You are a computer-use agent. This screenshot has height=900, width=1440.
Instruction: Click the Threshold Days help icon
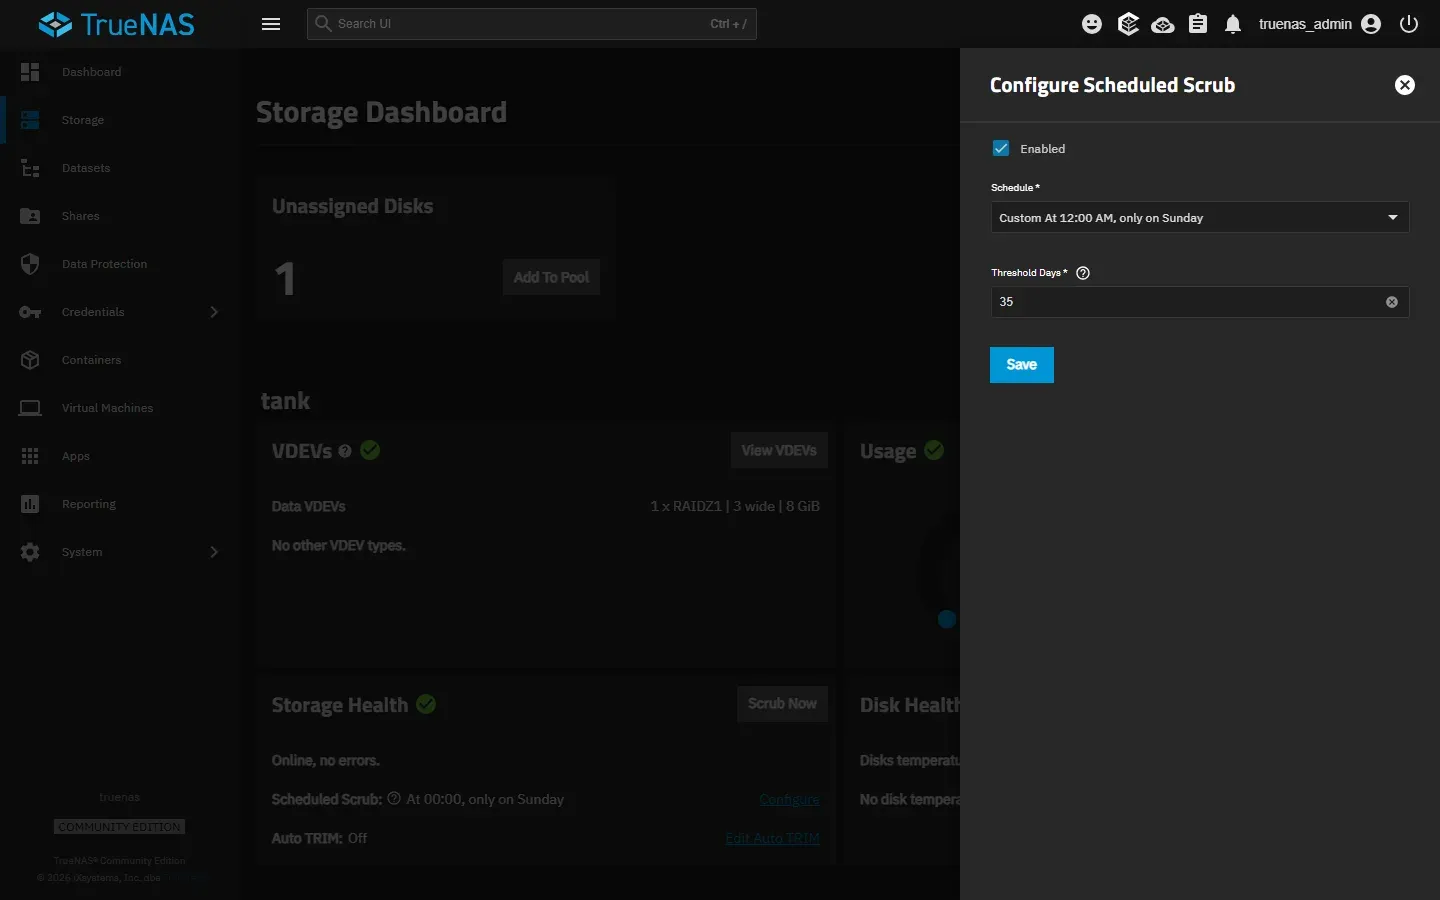(1083, 272)
